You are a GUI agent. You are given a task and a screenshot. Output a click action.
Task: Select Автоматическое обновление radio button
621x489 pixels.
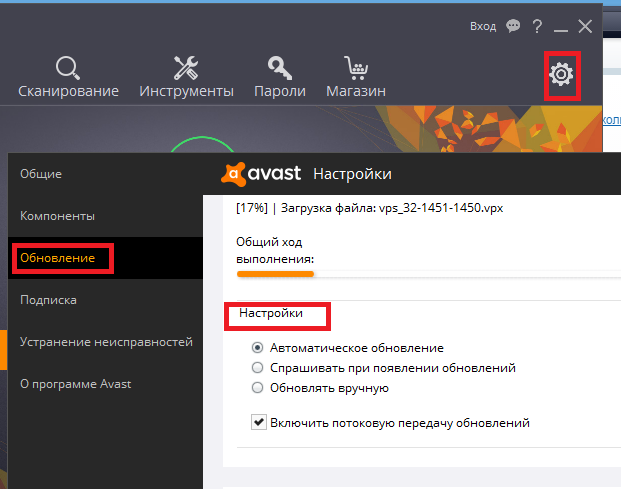[258, 348]
